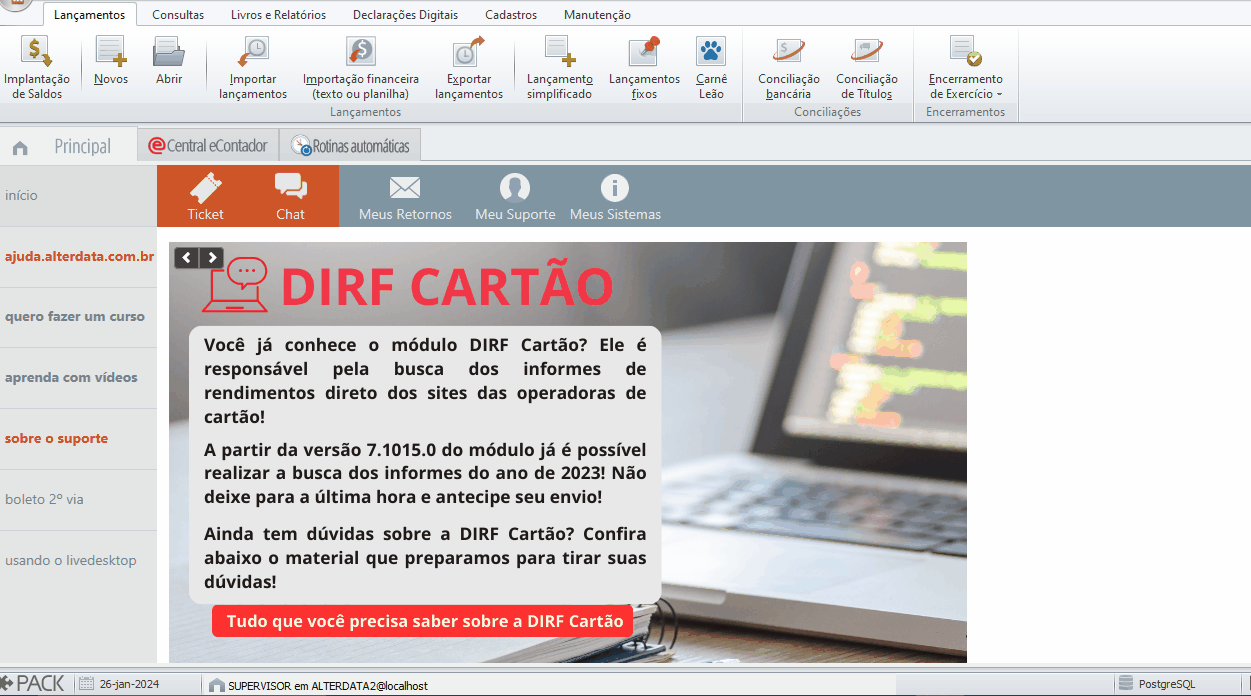Open the Abrir folder icon
Viewport: 1251px width, 696px height.
coord(169,60)
